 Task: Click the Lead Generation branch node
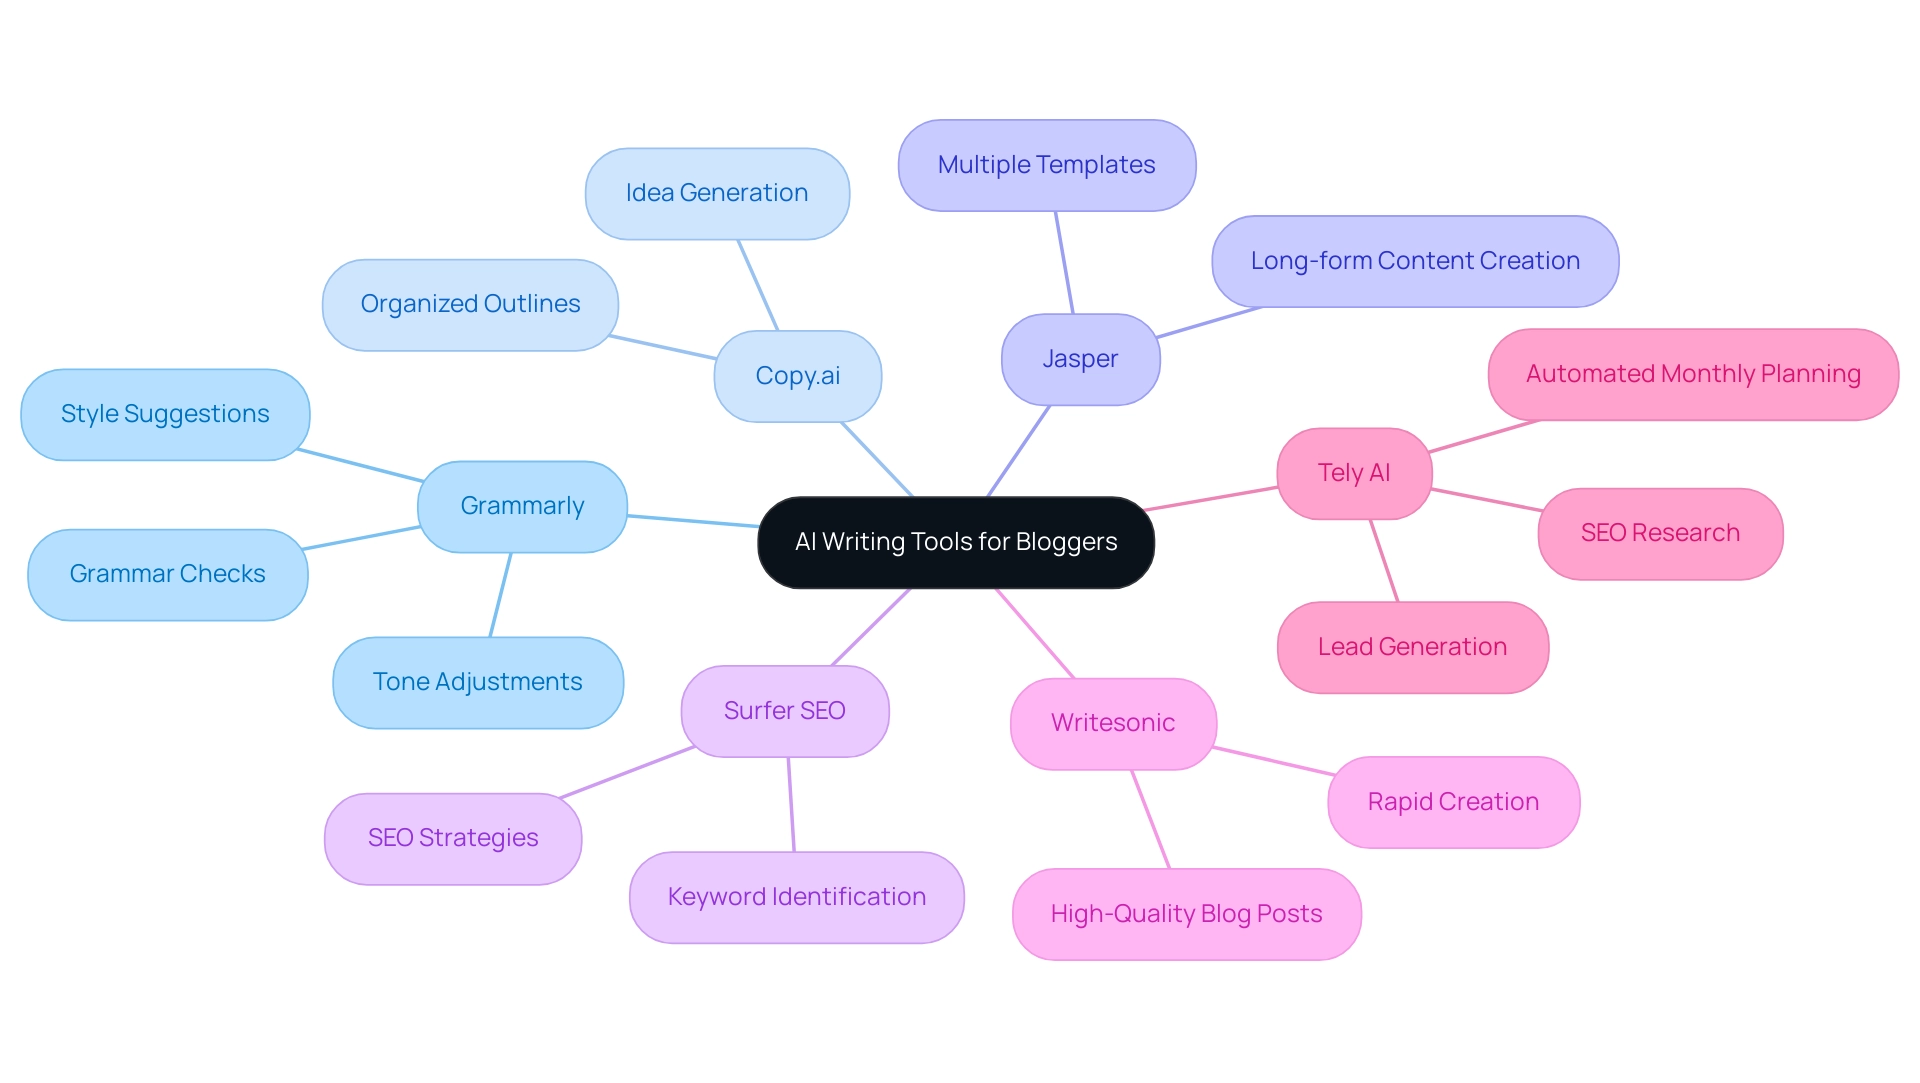tap(1402, 644)
